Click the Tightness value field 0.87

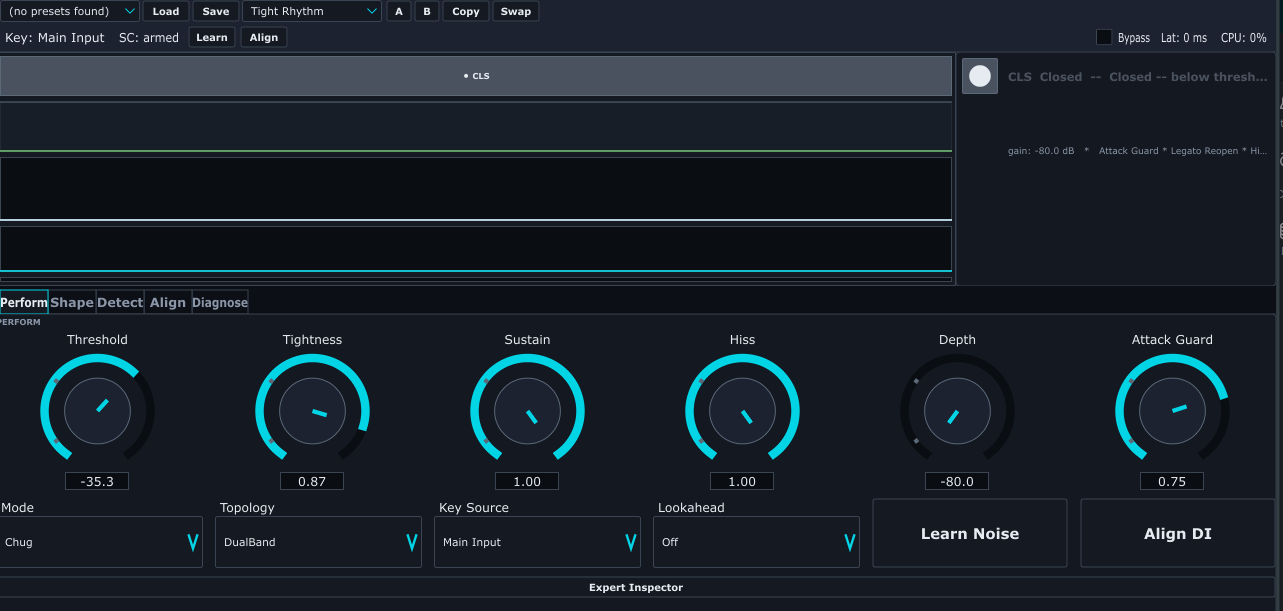click(x=312, y=481)
